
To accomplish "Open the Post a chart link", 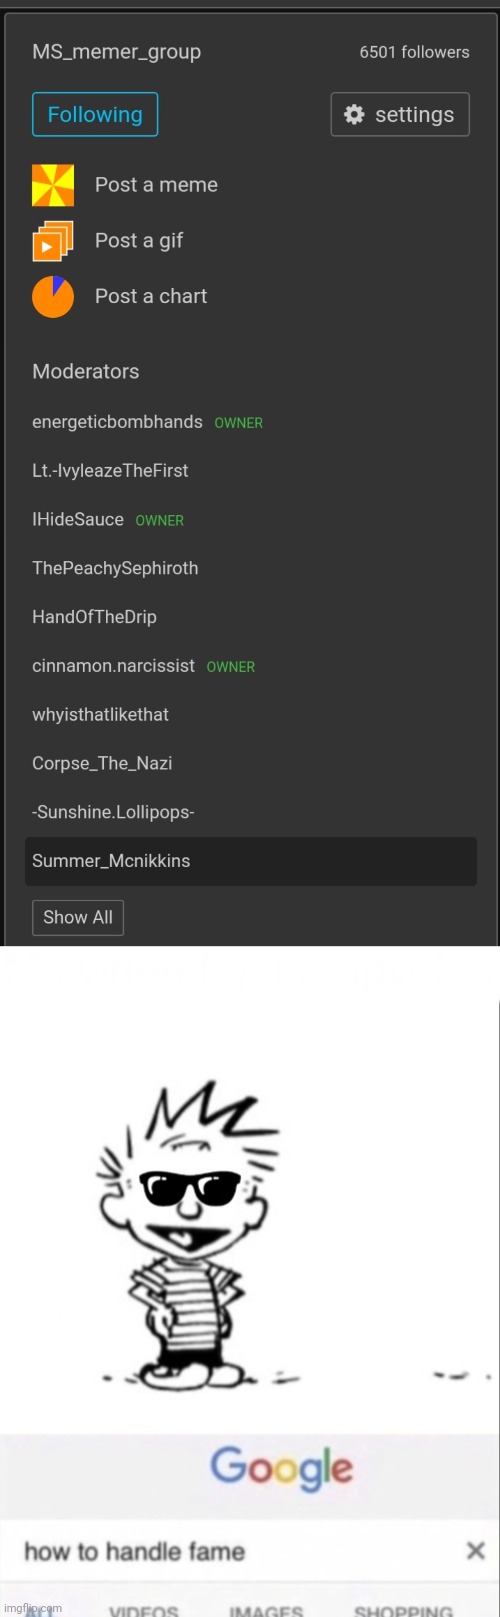I will [151, 297].
